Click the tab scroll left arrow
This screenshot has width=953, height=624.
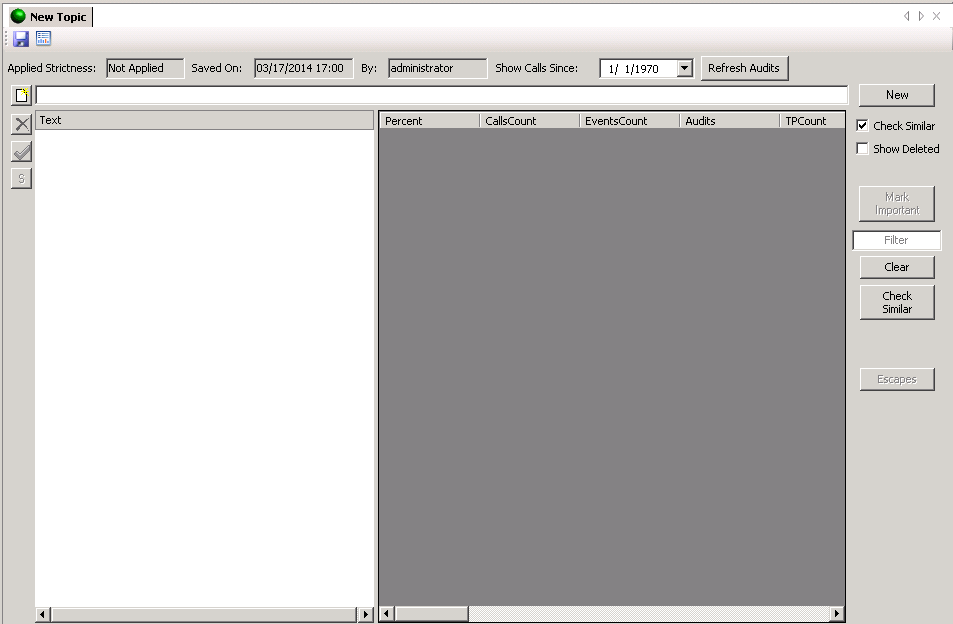pos(907,16)
